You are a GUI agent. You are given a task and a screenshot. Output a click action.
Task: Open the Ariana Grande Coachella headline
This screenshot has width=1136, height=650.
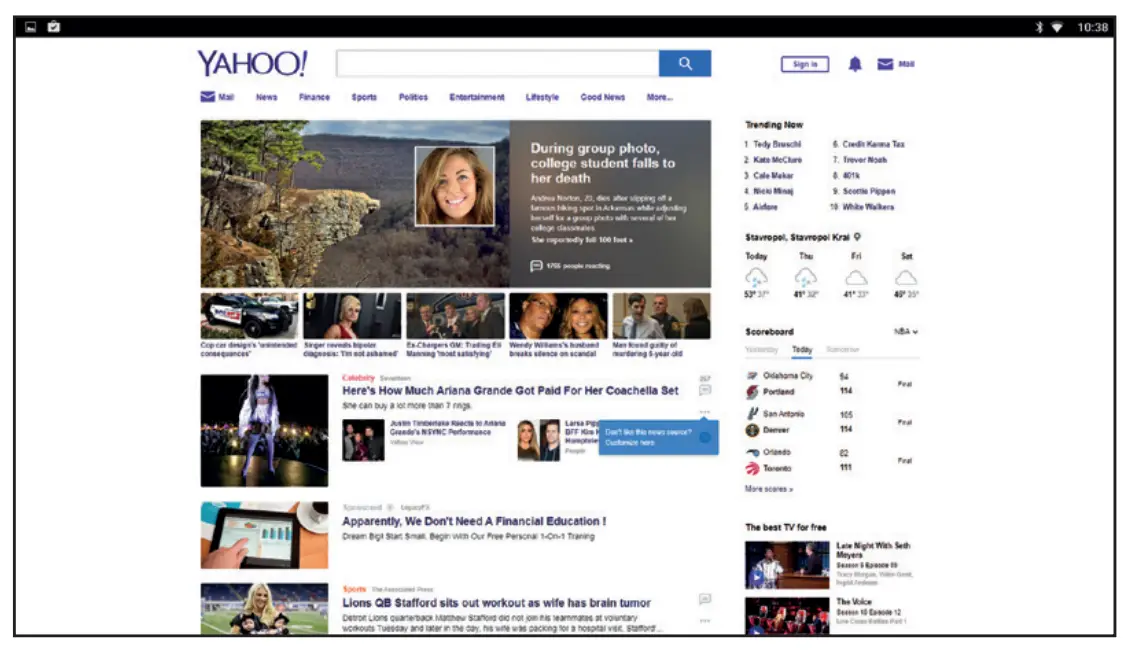[510, 391]
